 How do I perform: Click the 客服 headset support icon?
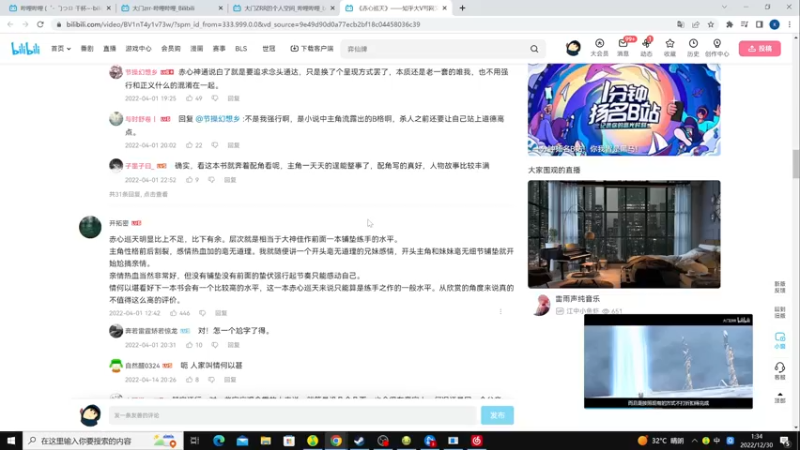[x=780, y=370]
